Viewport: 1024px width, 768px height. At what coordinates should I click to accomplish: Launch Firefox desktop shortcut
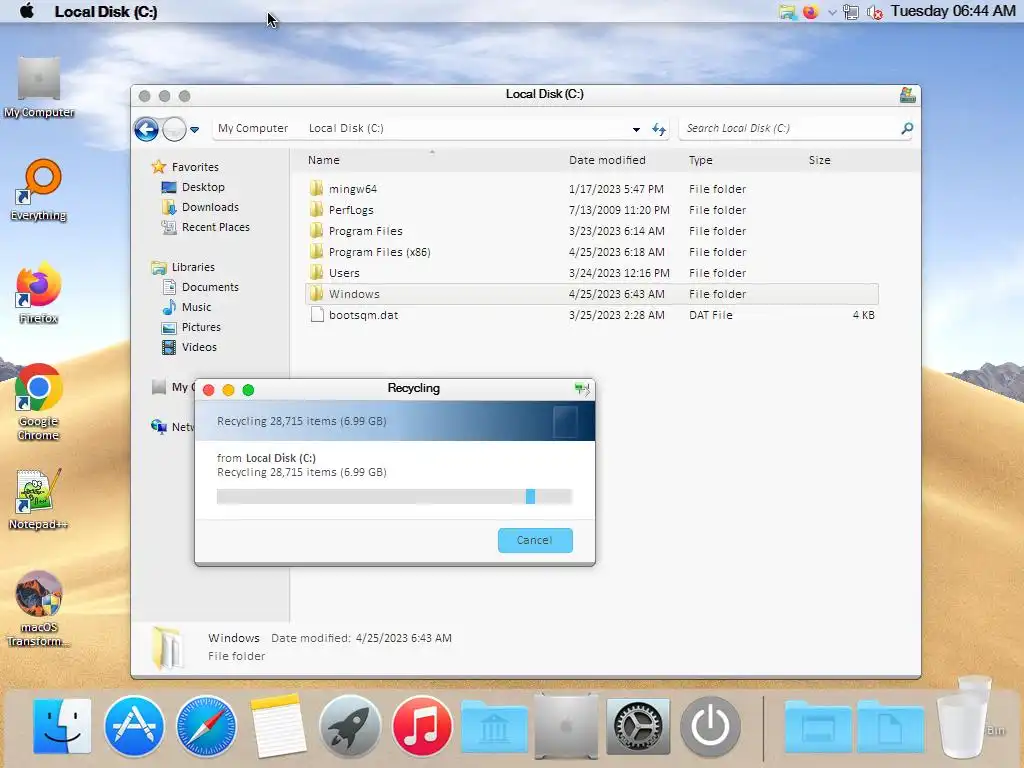click(x=39, y=293)
